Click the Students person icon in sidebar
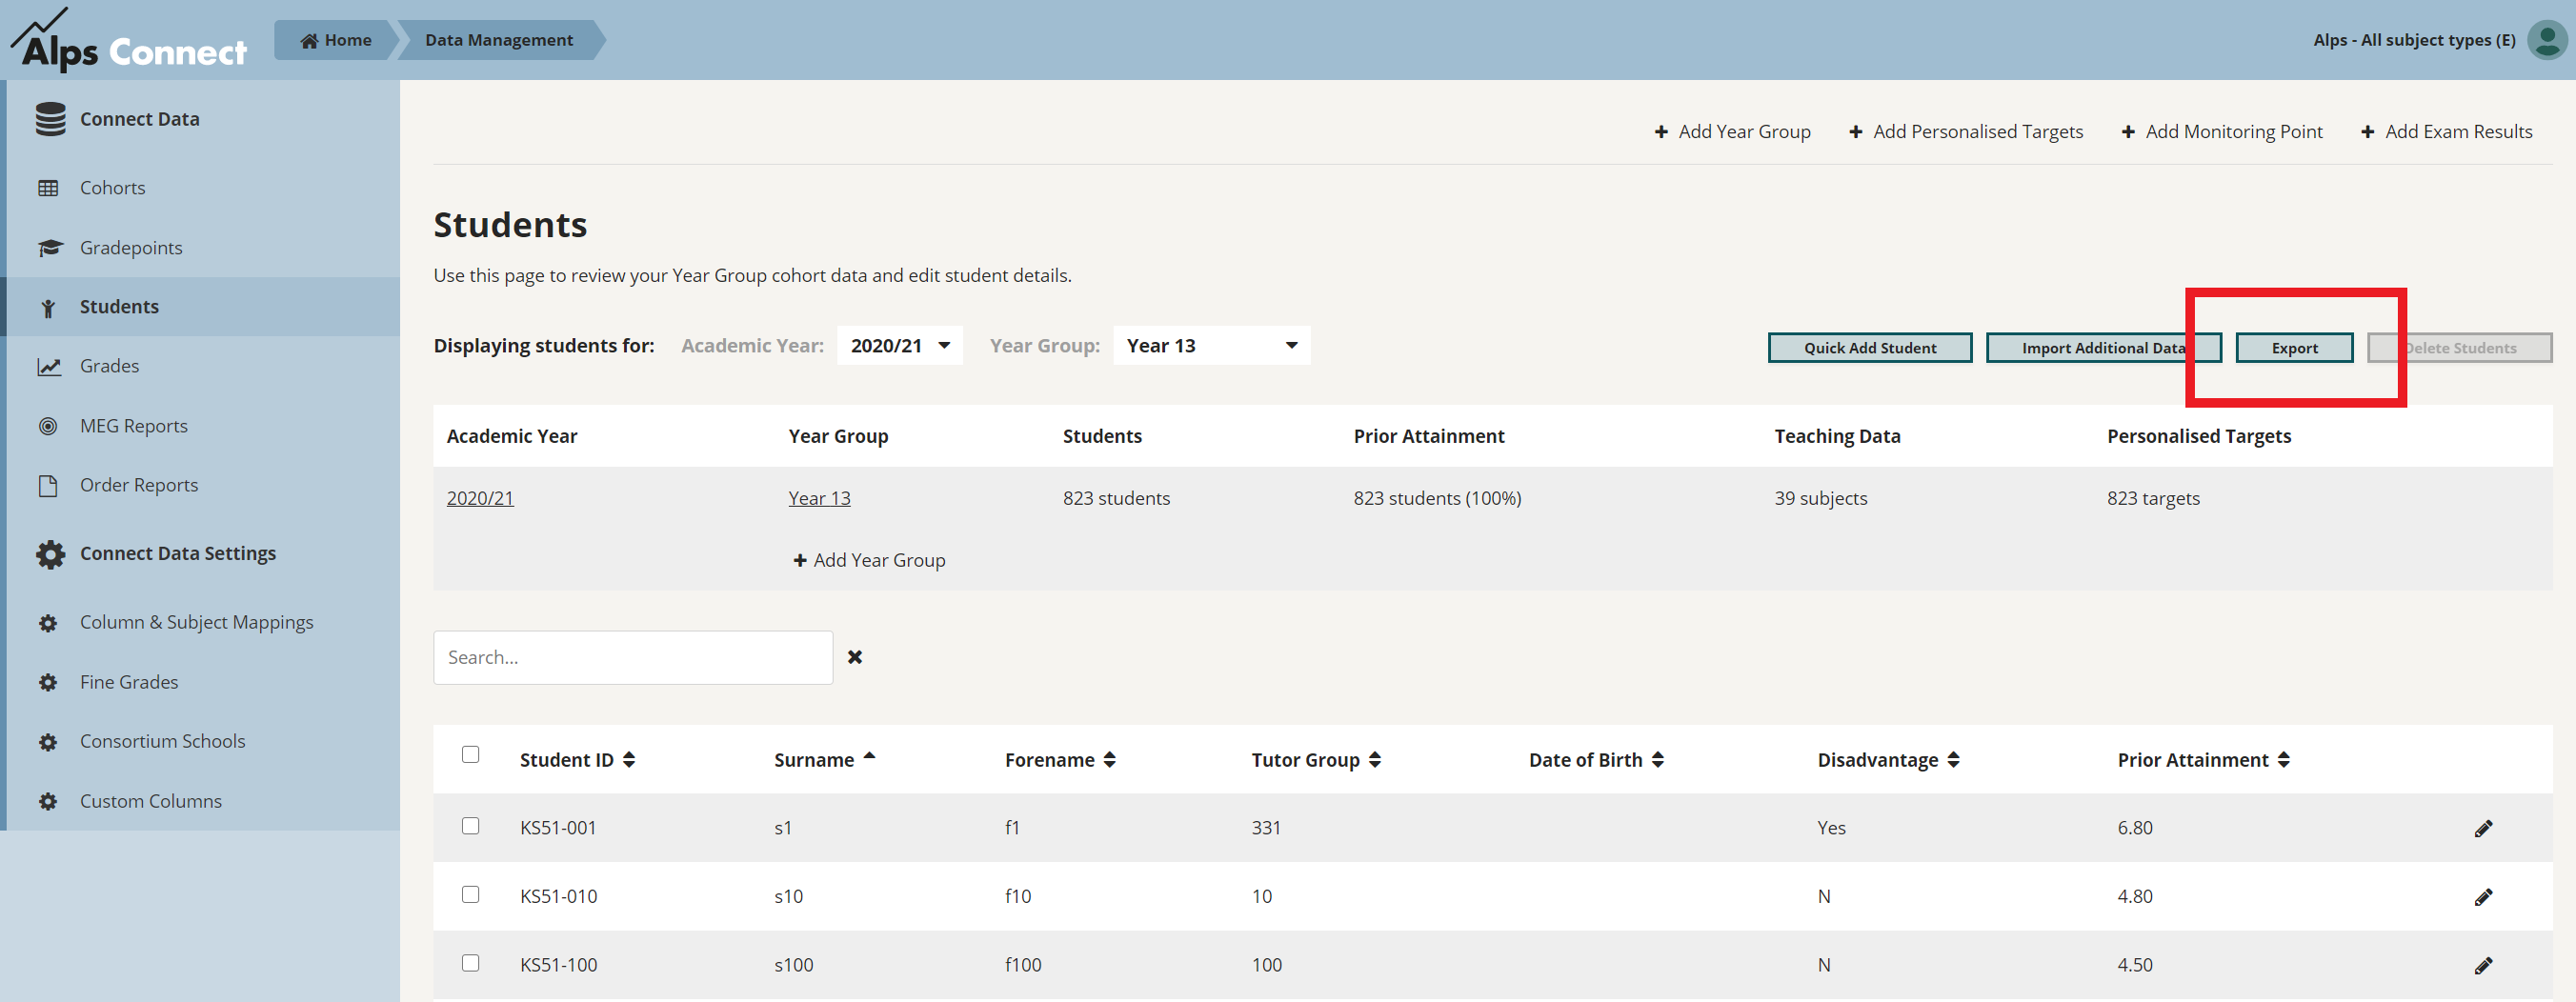Screen dimensions: 2576x1002 click(48, 307)
